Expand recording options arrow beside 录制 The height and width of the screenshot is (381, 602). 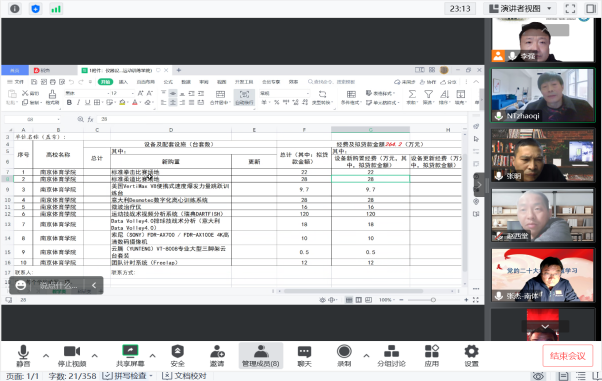(x=366, y=356)
